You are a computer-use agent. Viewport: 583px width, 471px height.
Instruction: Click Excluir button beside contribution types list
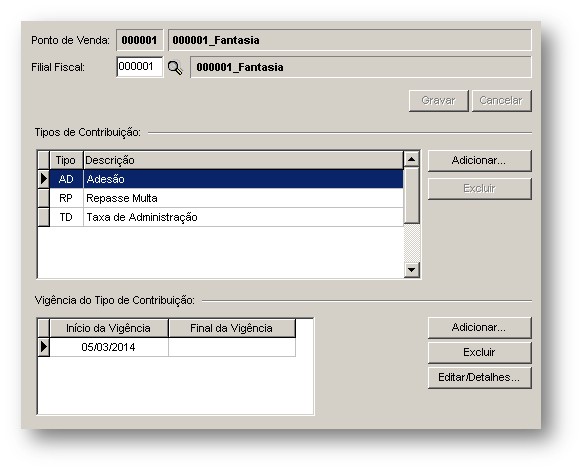[x=480, y=188]
